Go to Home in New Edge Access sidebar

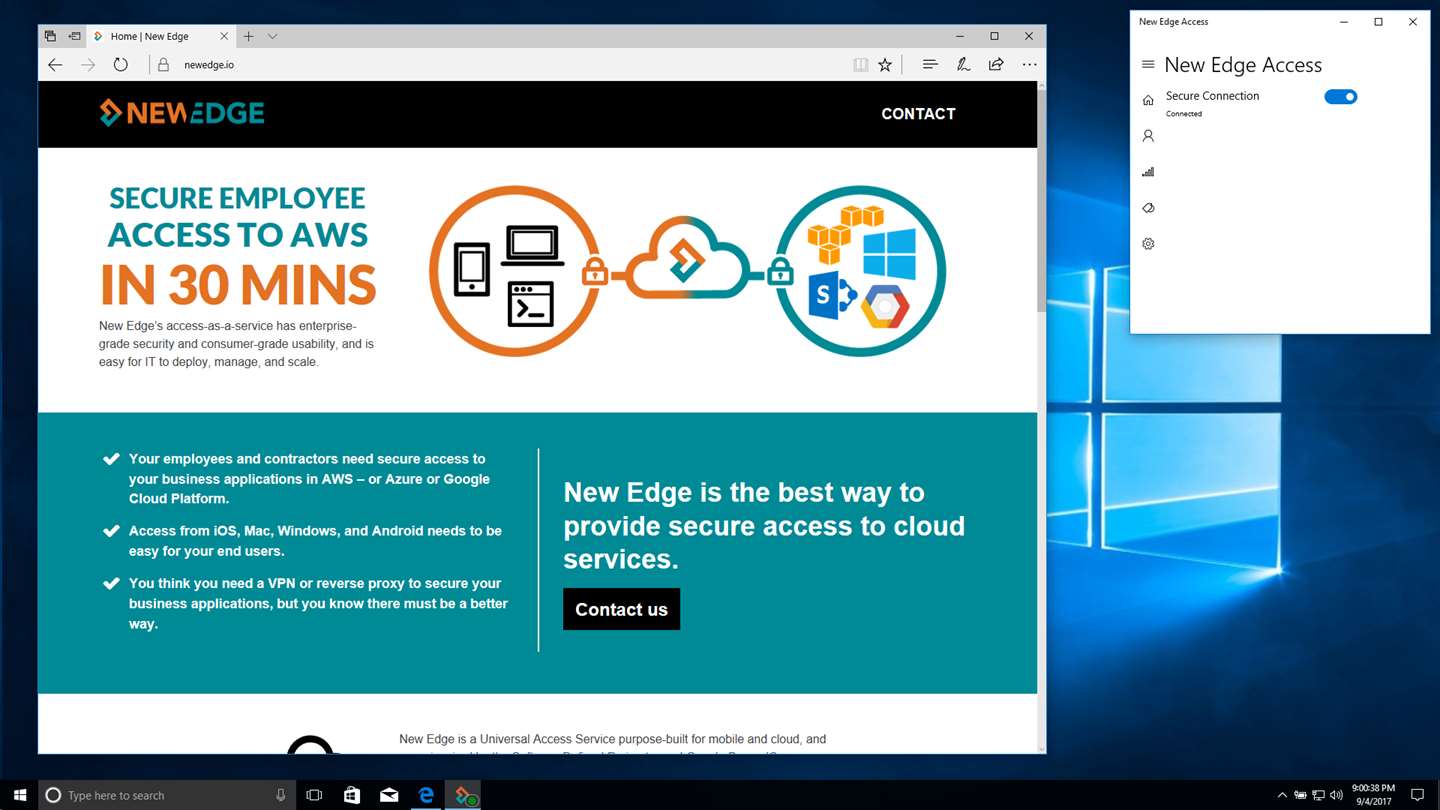coord(1148,100)
